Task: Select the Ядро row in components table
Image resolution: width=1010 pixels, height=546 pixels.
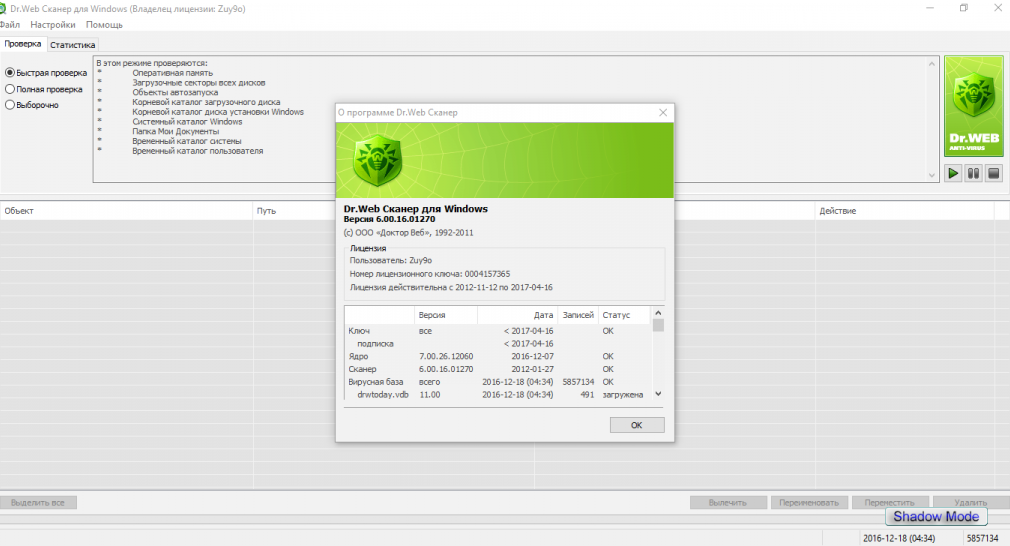Action: coord(498,356)
